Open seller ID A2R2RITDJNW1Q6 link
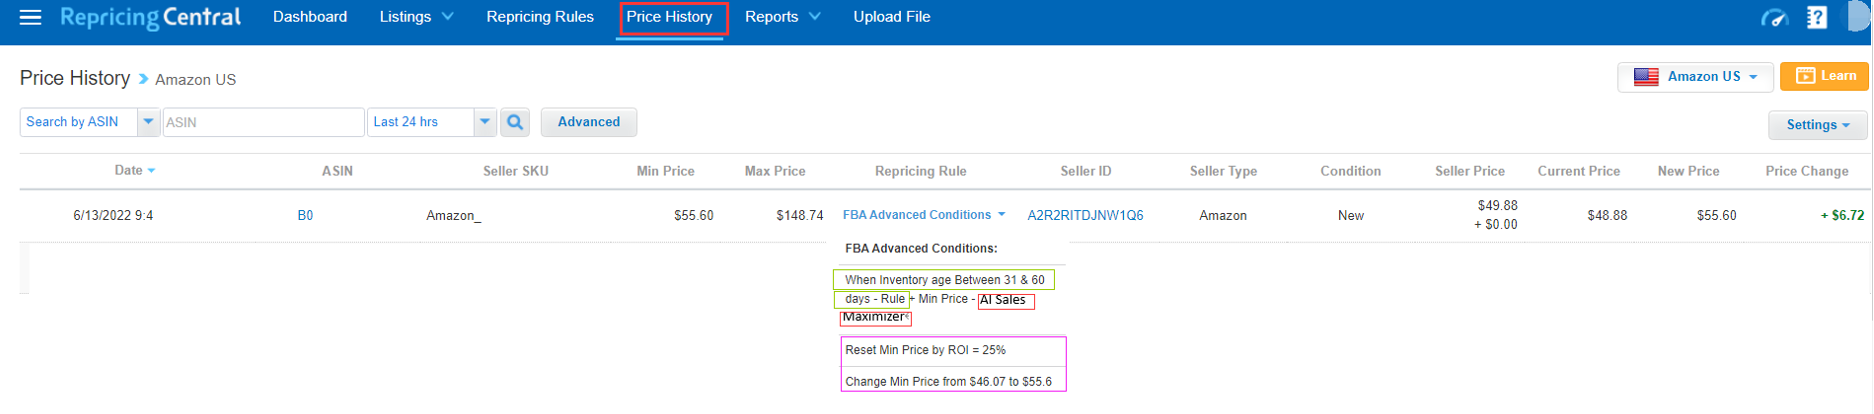 [1085, 215]
